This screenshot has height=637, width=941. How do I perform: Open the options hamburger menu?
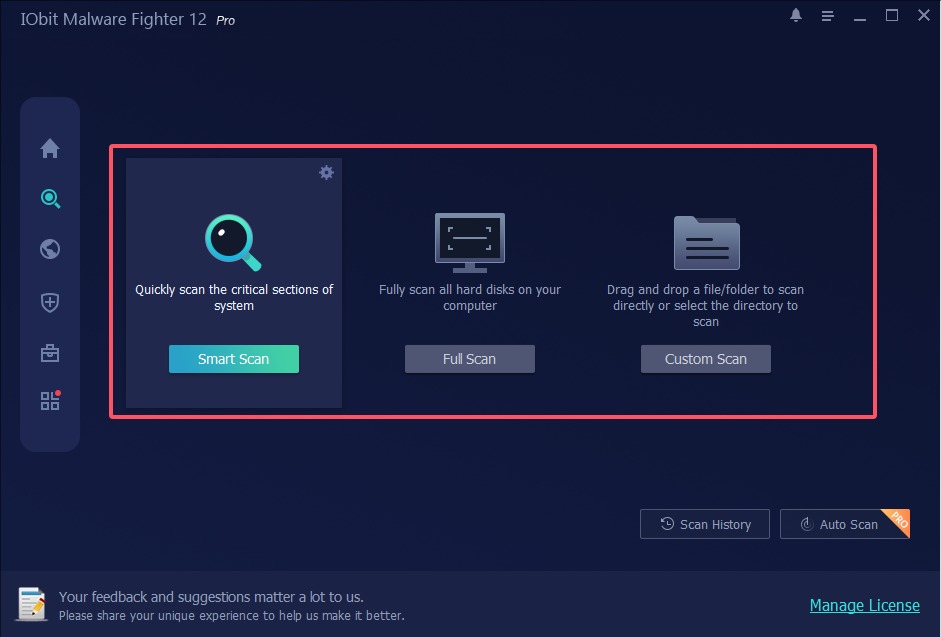click(x=828, y=16)
